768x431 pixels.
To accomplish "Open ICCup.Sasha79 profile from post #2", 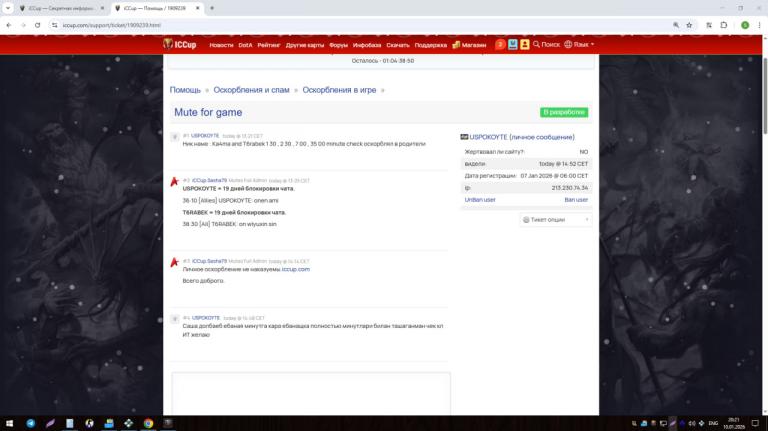I will 209,180.
